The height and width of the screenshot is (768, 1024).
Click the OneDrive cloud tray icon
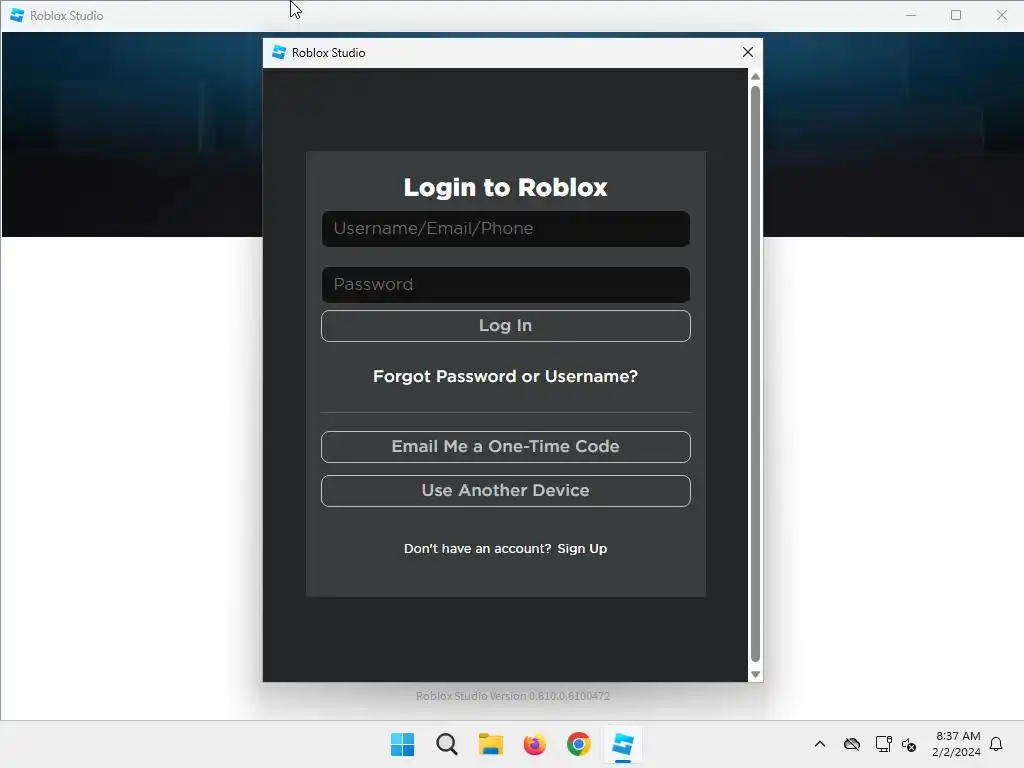point(852,744)
